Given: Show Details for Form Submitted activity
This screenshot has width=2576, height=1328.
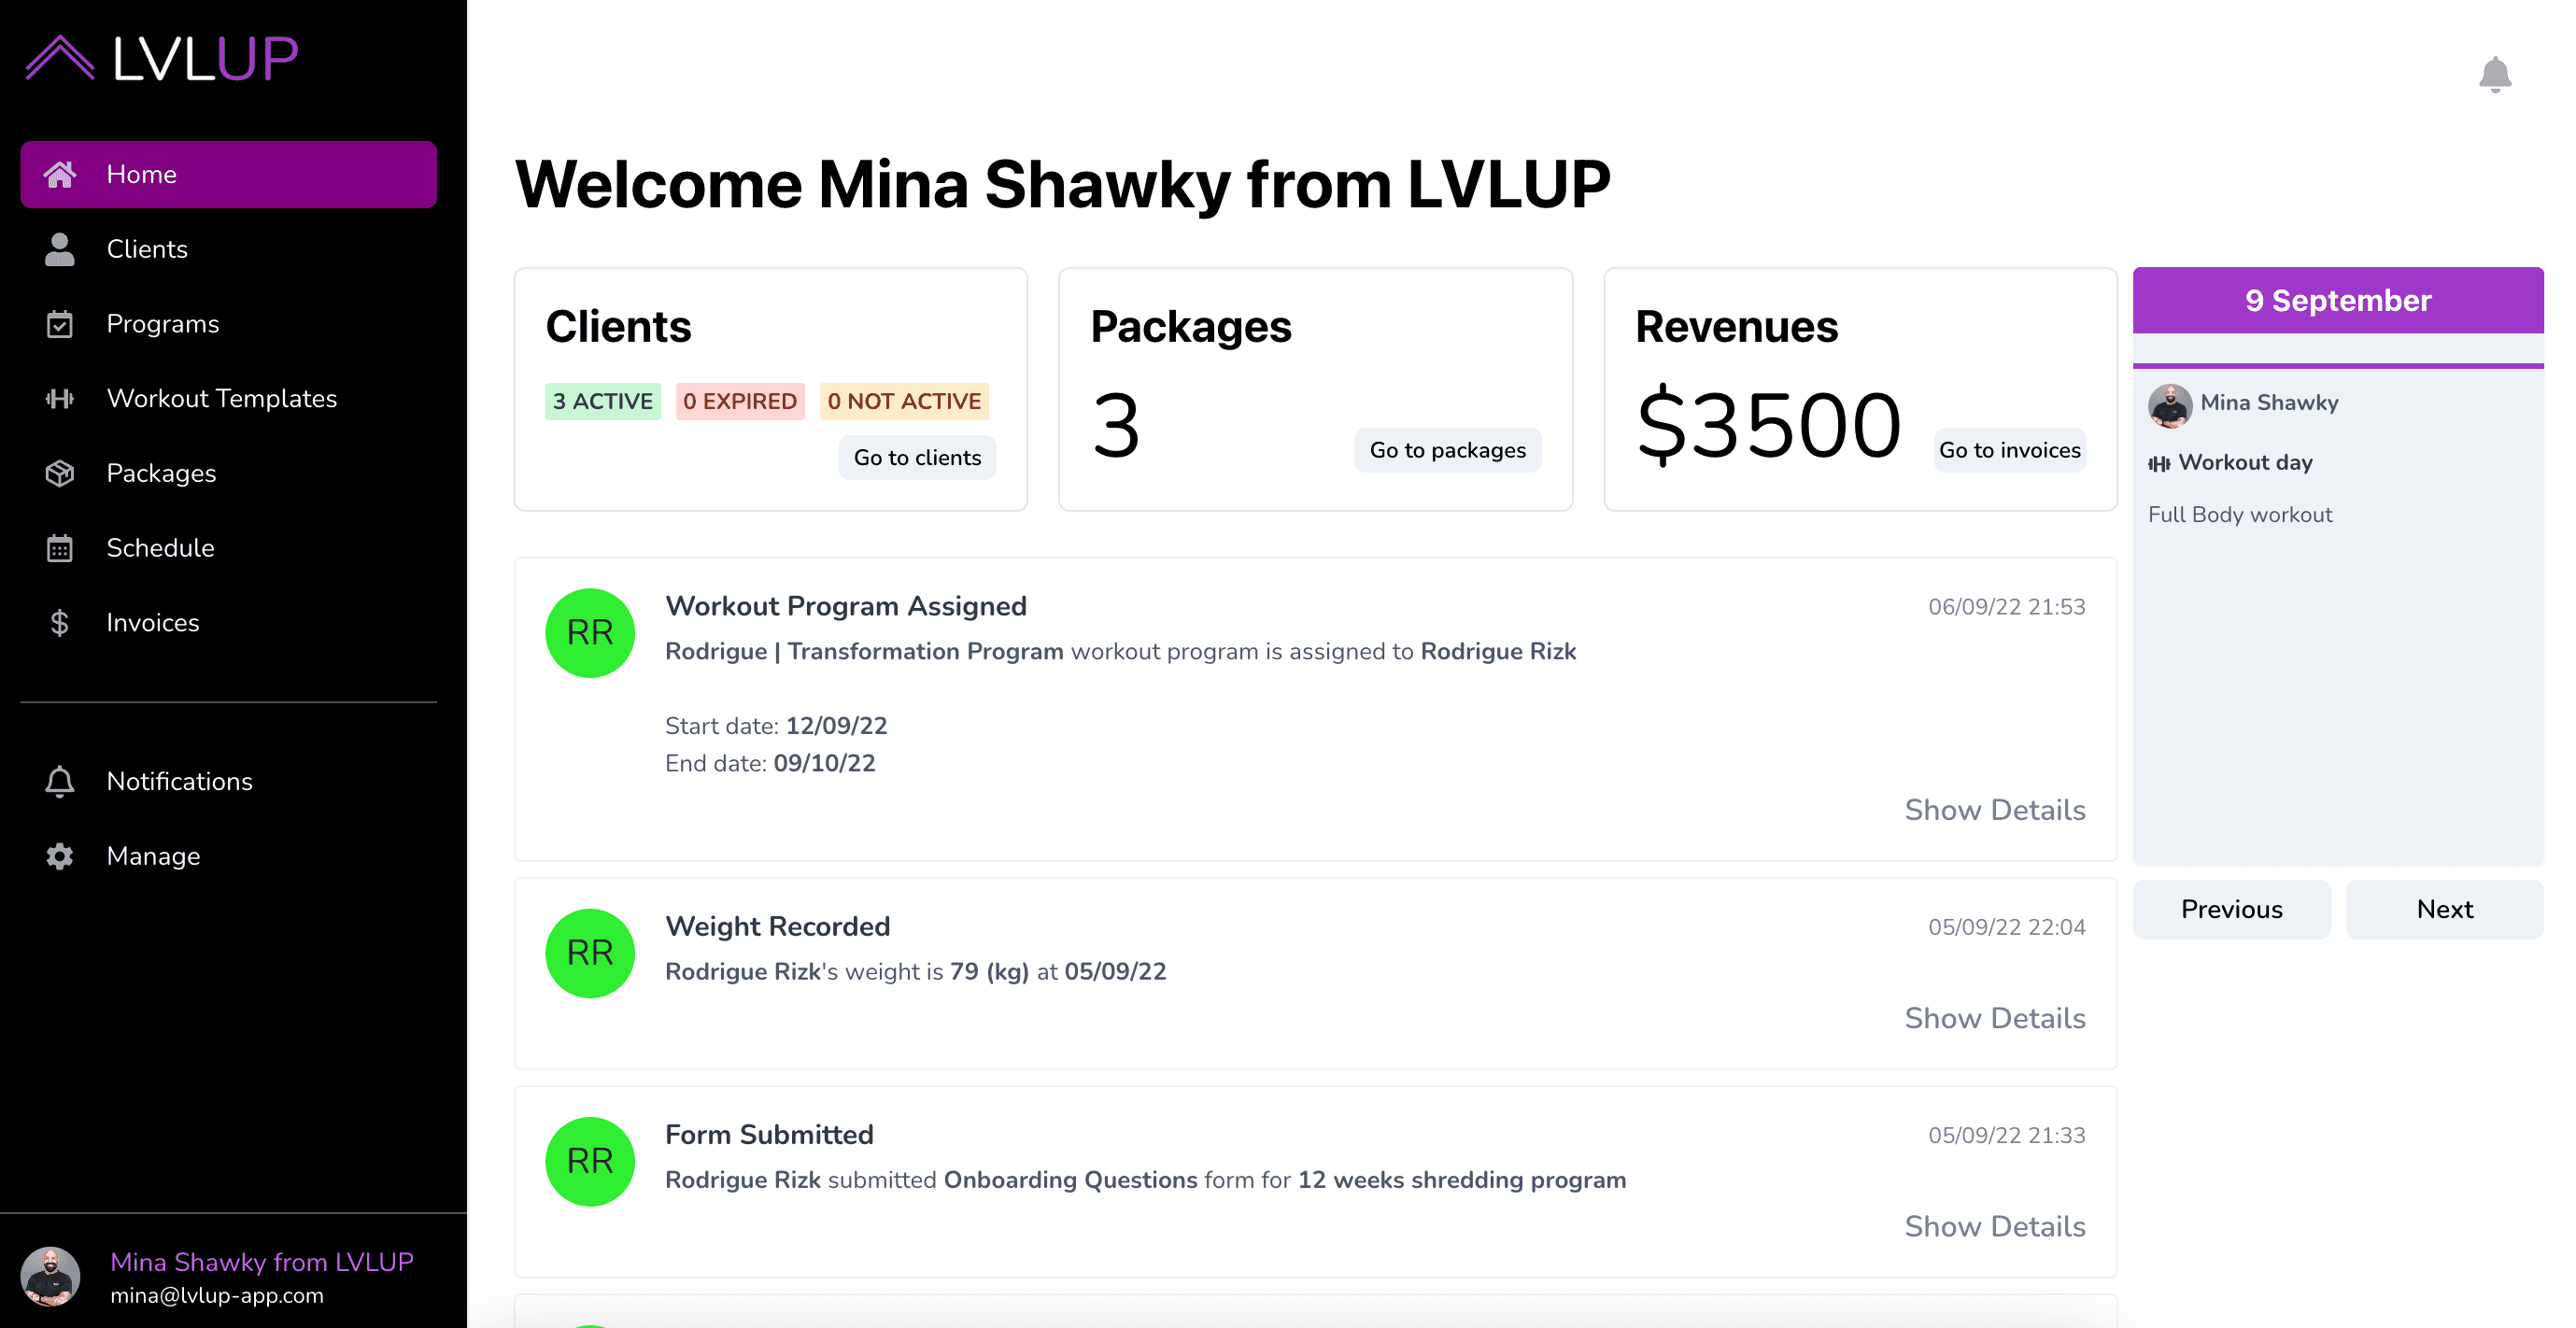Looking at the screenshot, I should point(1993,1224).
